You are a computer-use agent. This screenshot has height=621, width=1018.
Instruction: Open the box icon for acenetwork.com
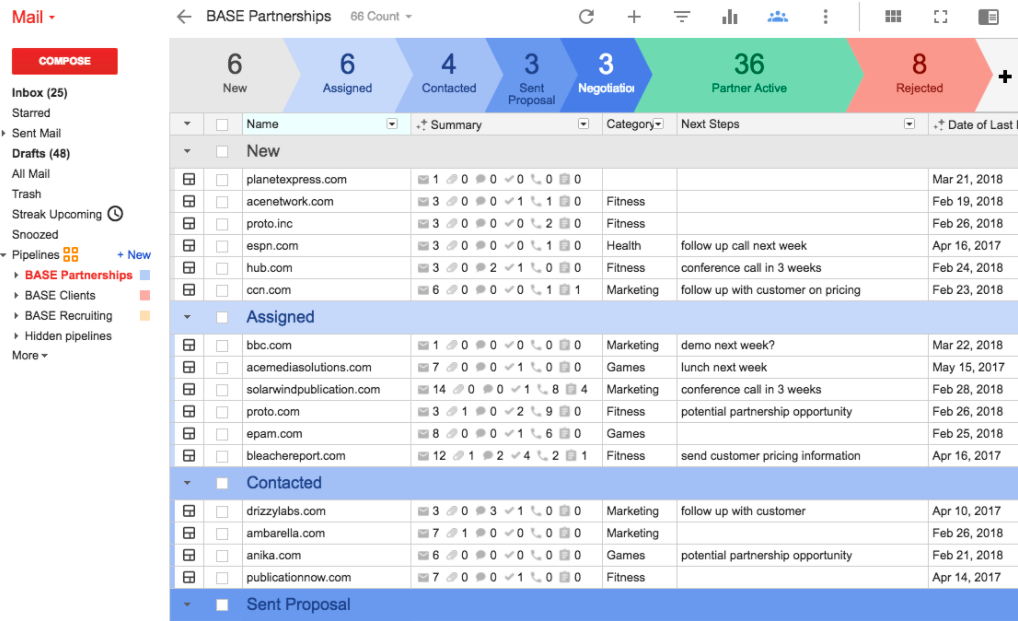click(189, 201)
